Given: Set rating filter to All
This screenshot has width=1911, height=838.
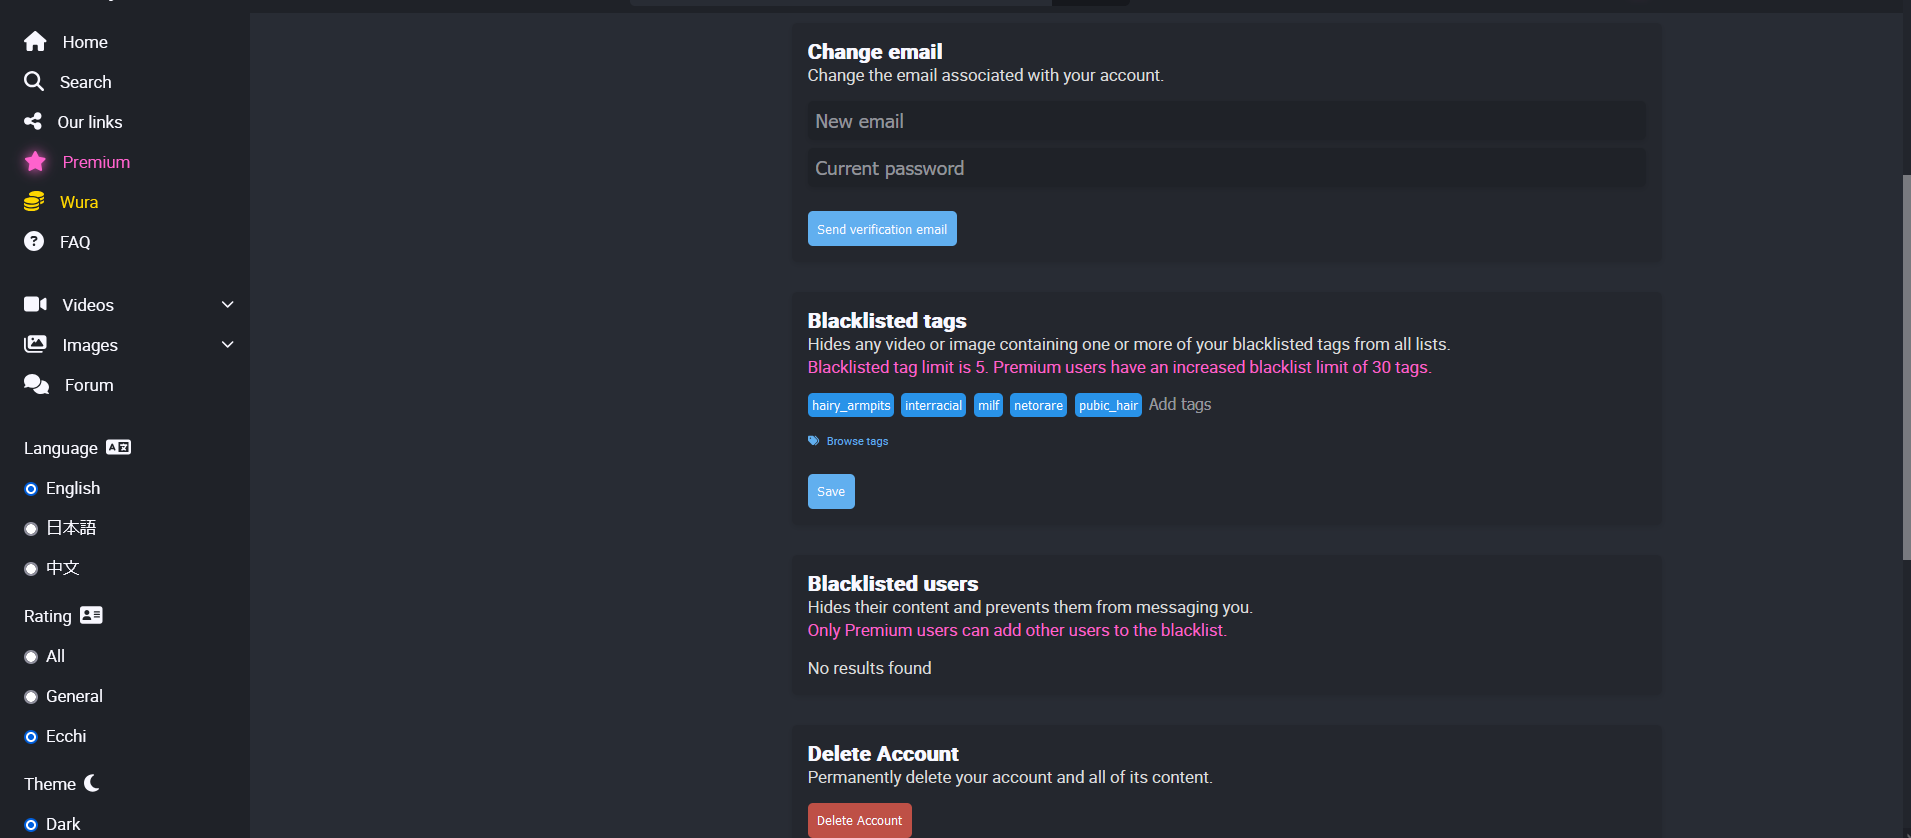Looking at the screenshot, I should [x=31, y=657].
